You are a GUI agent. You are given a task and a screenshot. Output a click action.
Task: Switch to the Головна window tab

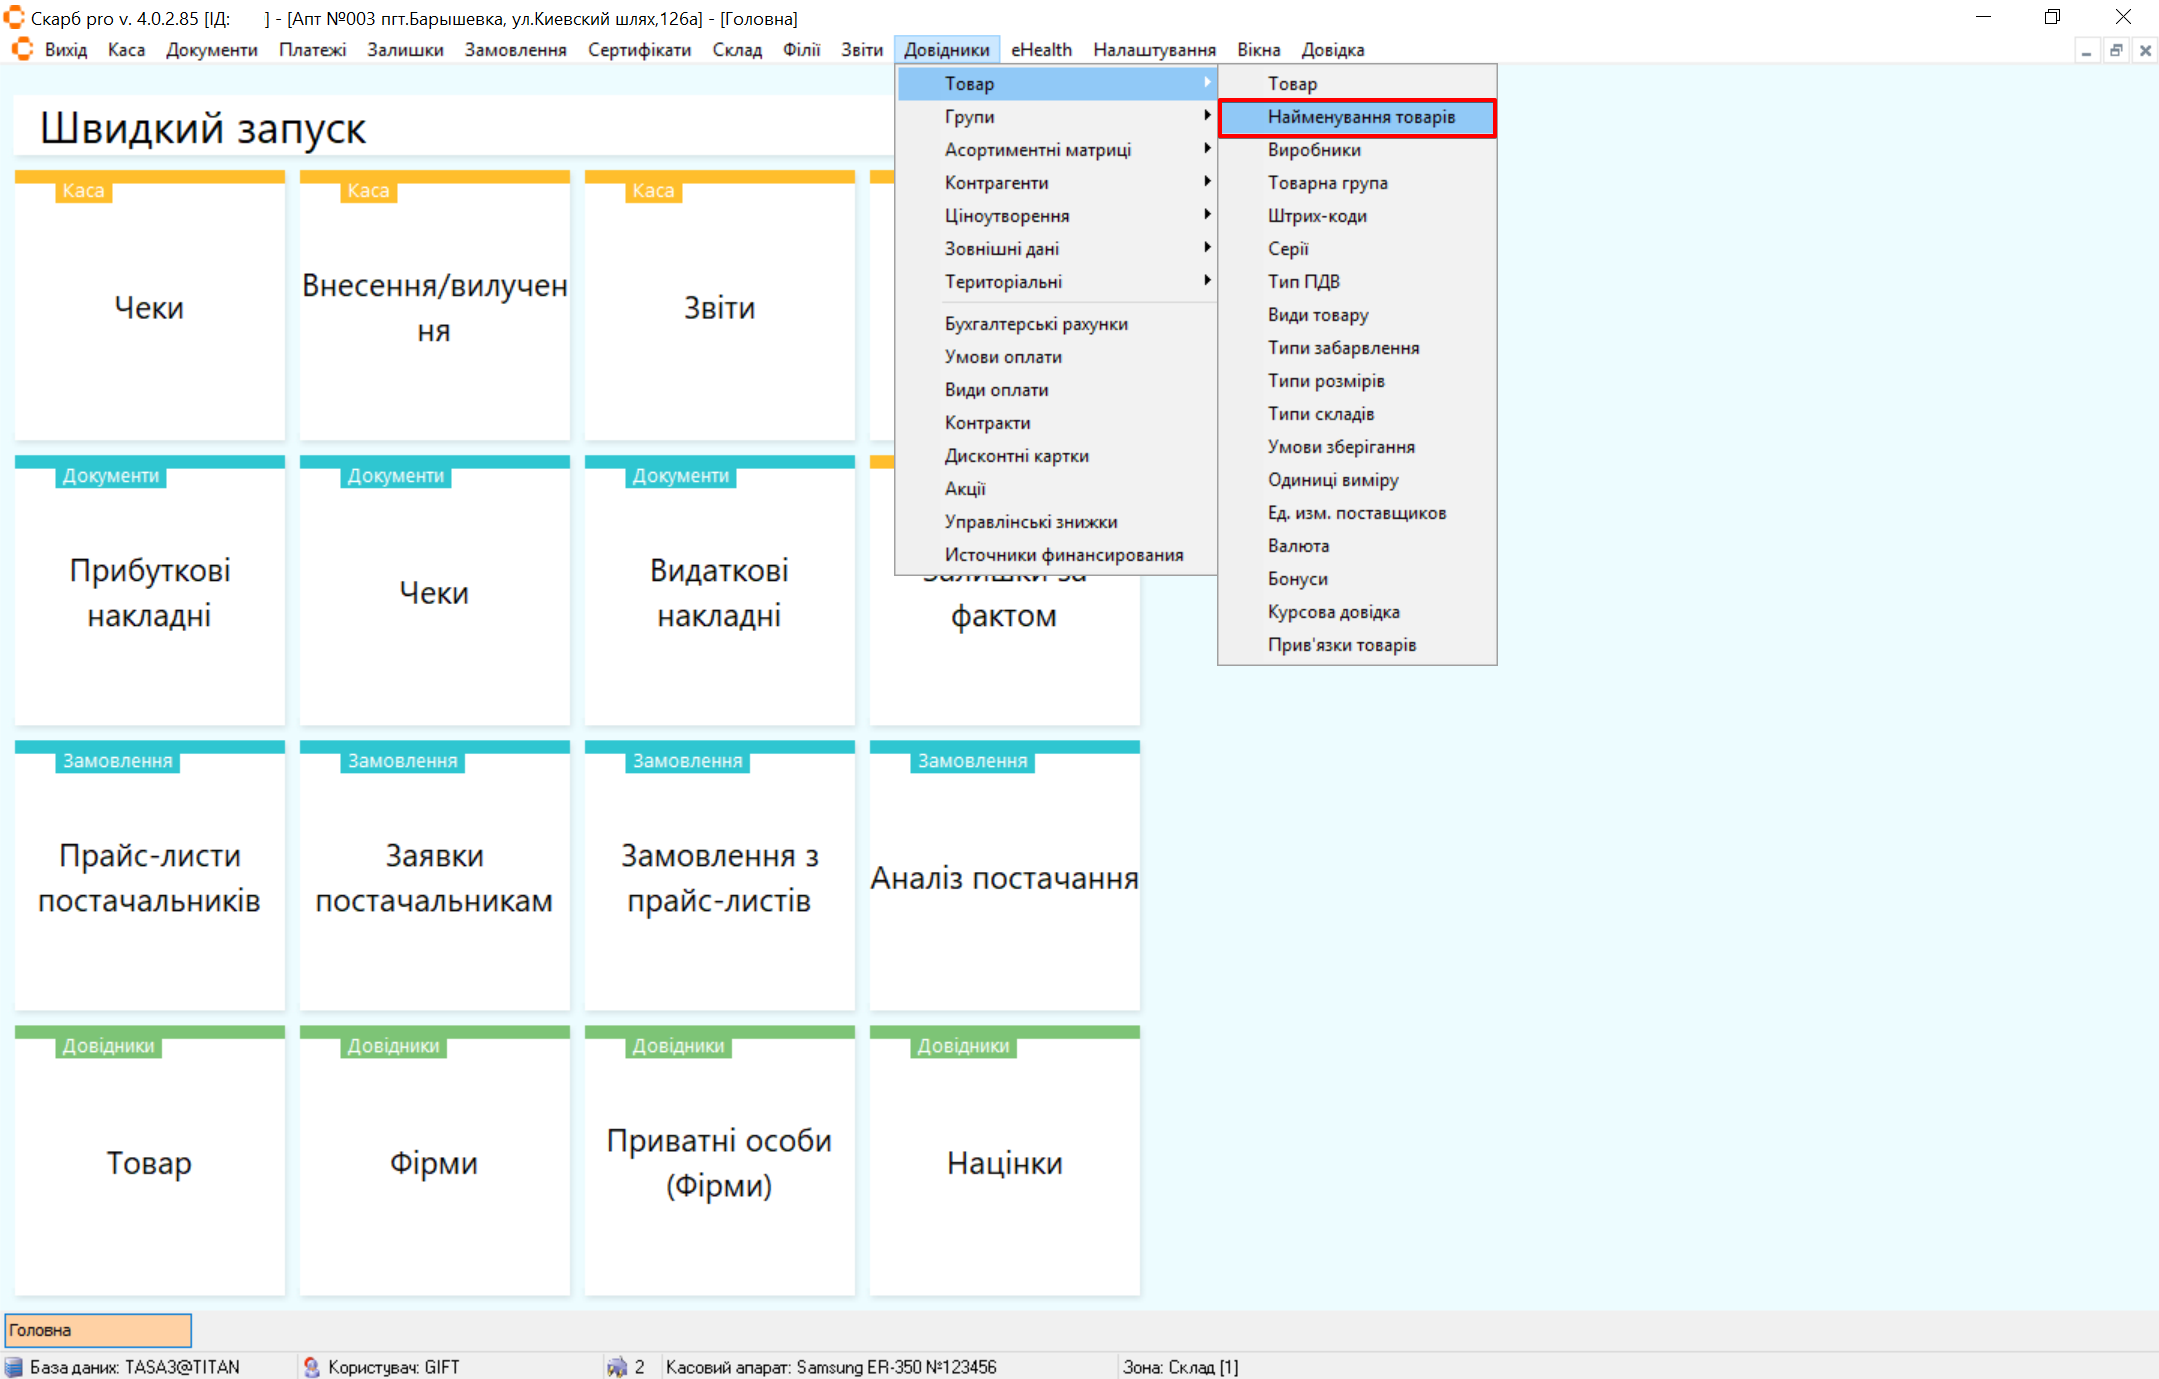tap(98, 1330)
